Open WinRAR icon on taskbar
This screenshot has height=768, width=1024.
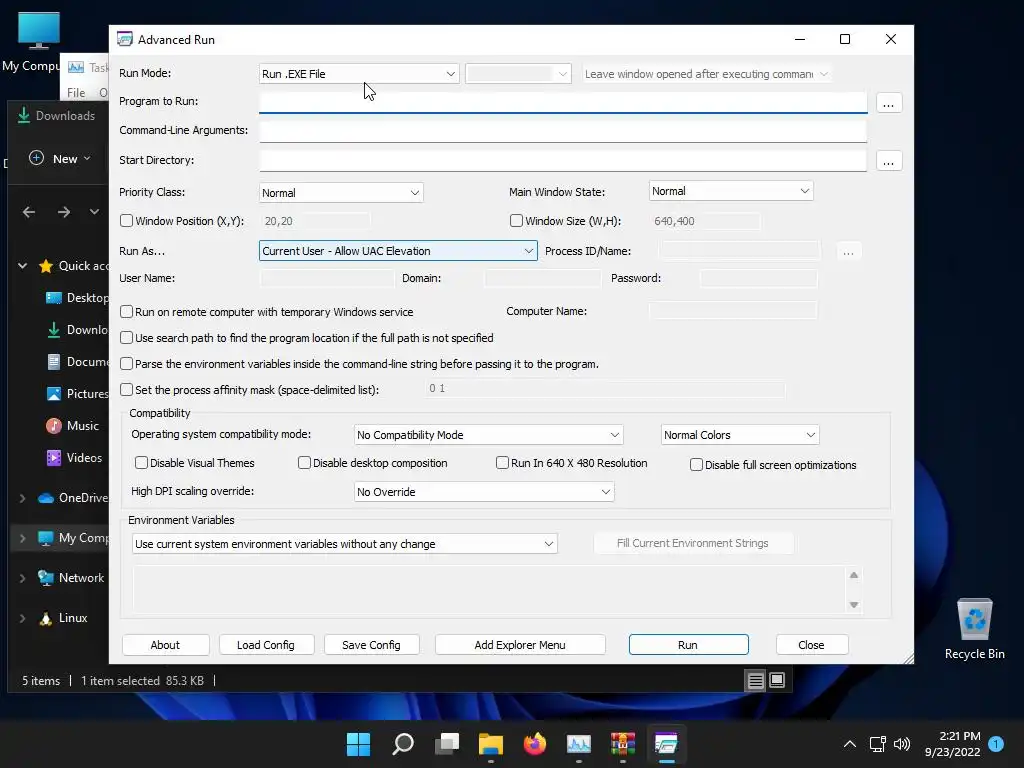(622, 744)
